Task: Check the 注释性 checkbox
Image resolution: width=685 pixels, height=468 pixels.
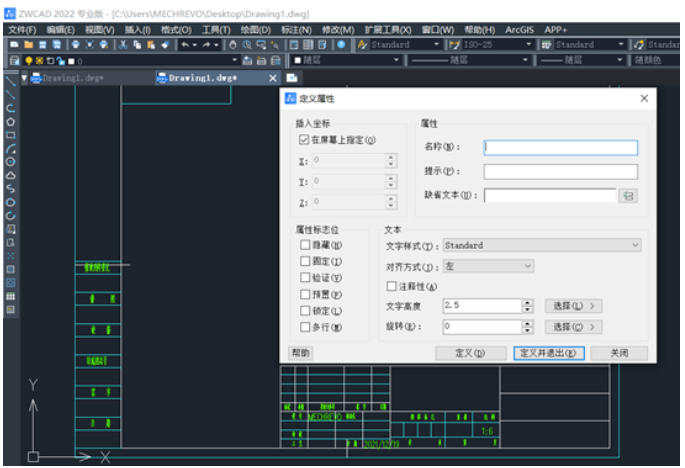Action: [x=391, y=286]
